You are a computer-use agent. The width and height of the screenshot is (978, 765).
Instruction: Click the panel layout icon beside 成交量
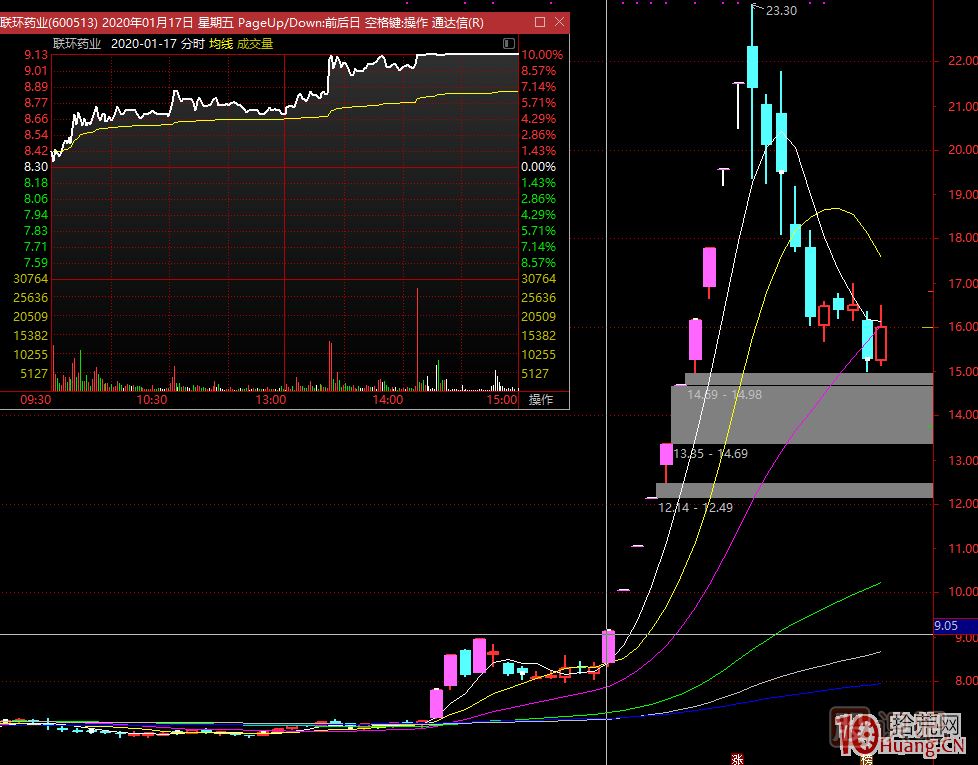510,43
